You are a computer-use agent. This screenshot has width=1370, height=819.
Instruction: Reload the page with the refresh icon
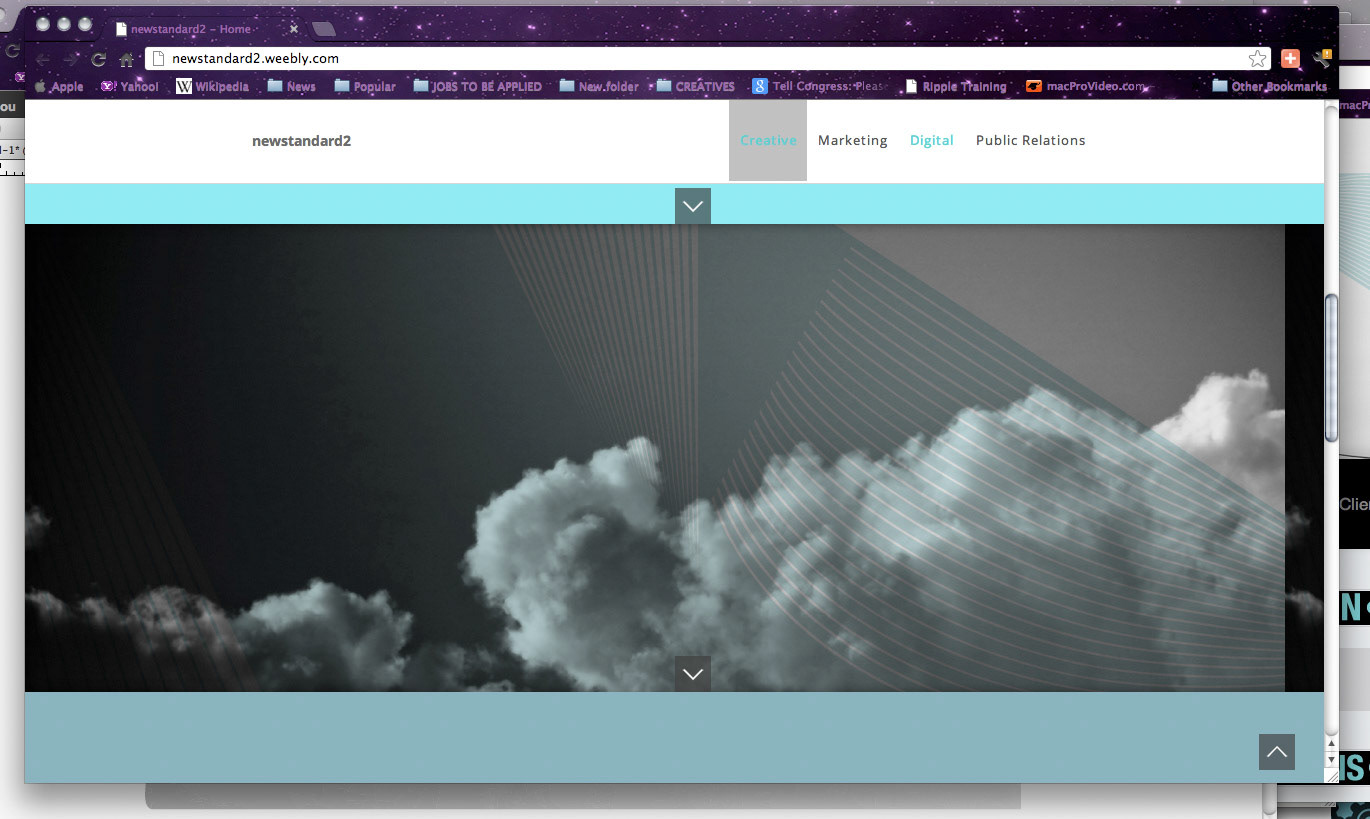tap(98, 59)
